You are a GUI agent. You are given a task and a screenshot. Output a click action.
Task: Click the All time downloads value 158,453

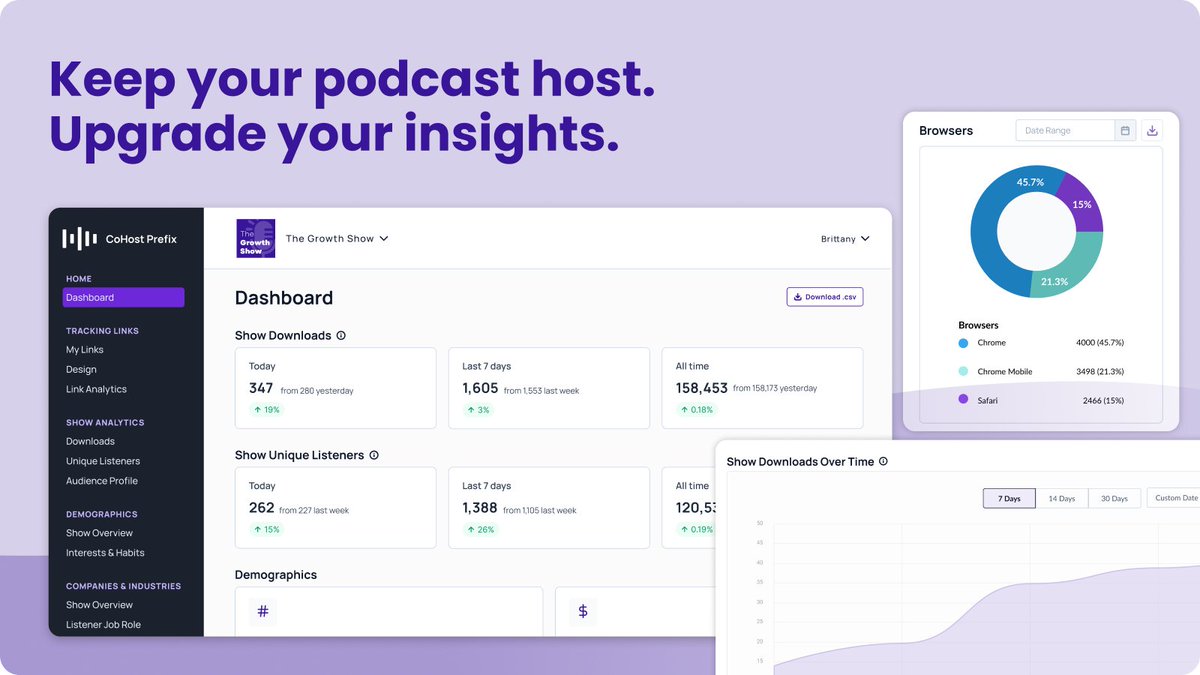(702, 388)
